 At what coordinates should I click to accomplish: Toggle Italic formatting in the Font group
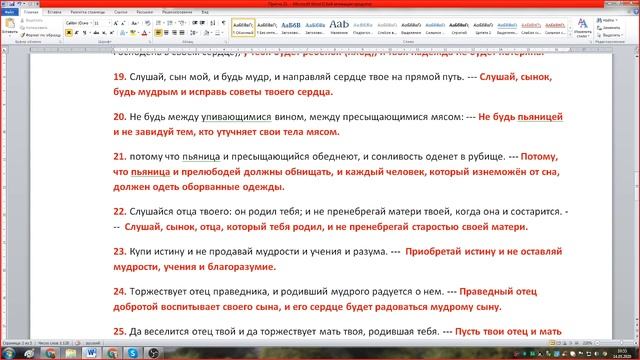(77, 33)
